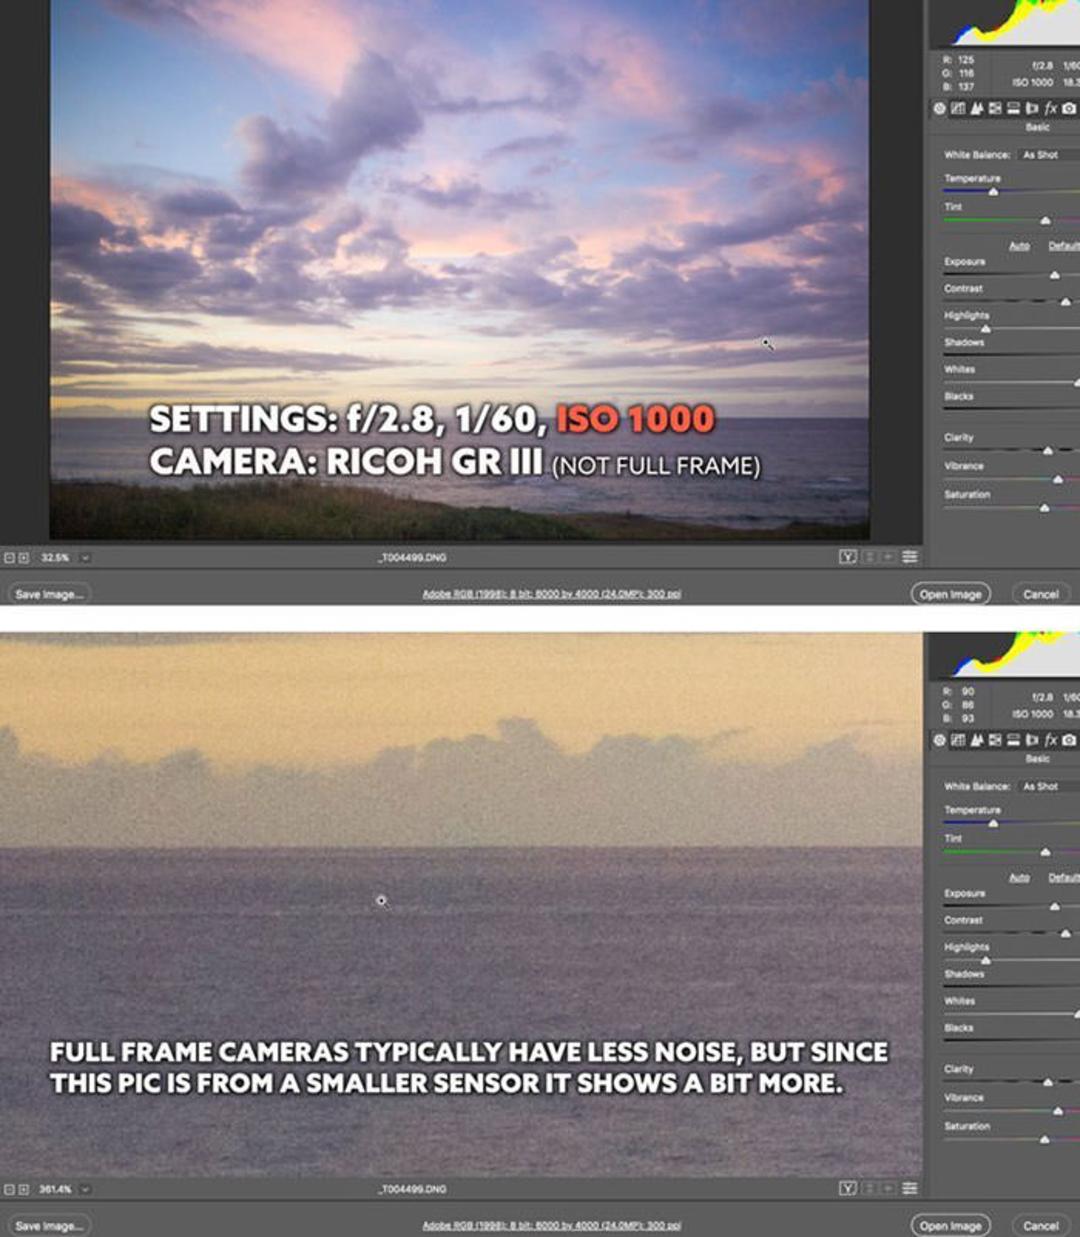Toggle the before/after Y preview in lower window

[x=847, y=1188]
